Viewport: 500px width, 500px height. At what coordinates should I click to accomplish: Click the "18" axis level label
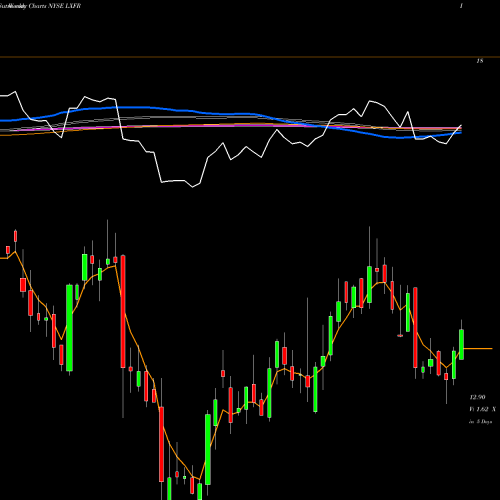(x=480, y=61)
